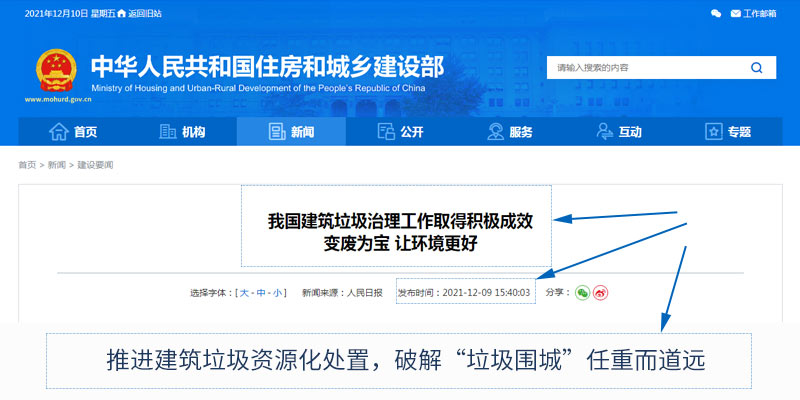
Task: Click the ministry title 中华人民共和国住房和城乡建设部
Action: 267,67
